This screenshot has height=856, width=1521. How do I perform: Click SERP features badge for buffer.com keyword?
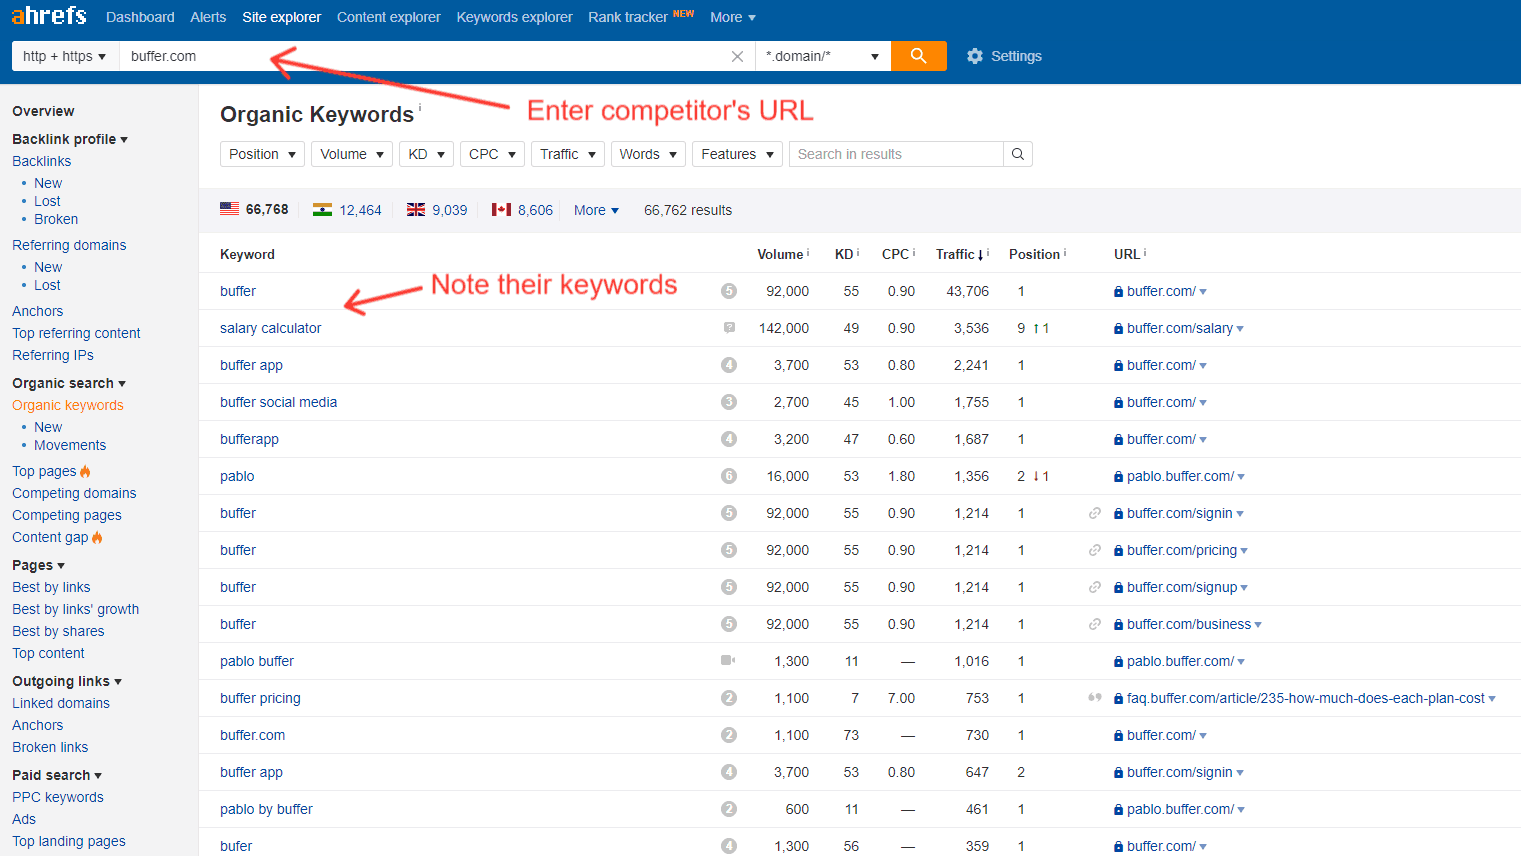[729, 735]
